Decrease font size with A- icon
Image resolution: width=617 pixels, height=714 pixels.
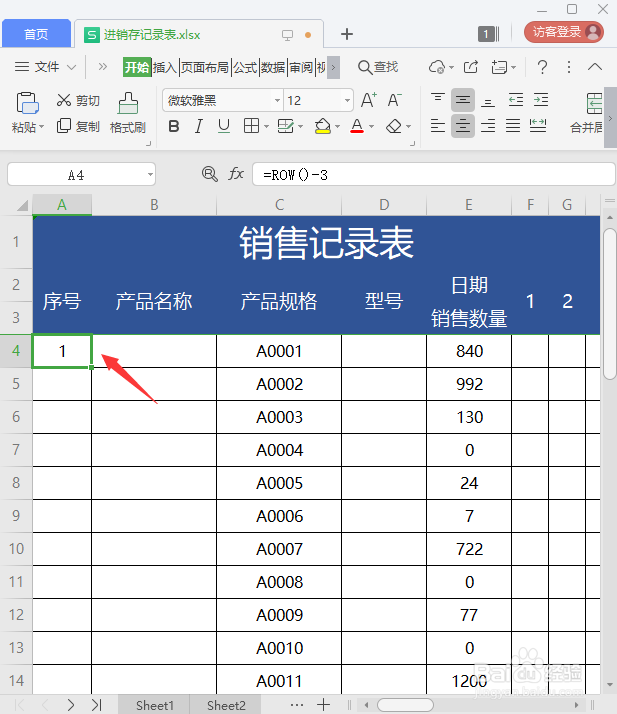pyautogui.click(x=394, y=100)
